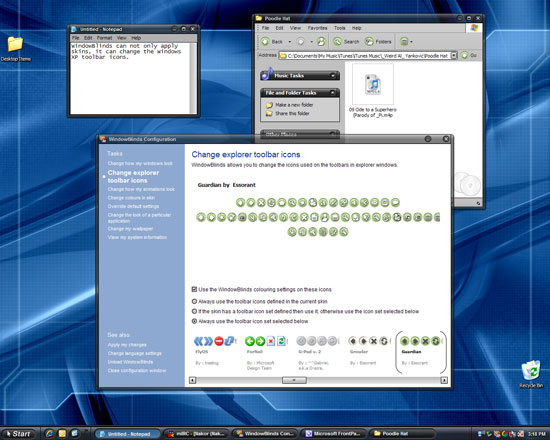Click Share this folder link
This screenshot has width=550, height=440.
pos(292,113)
